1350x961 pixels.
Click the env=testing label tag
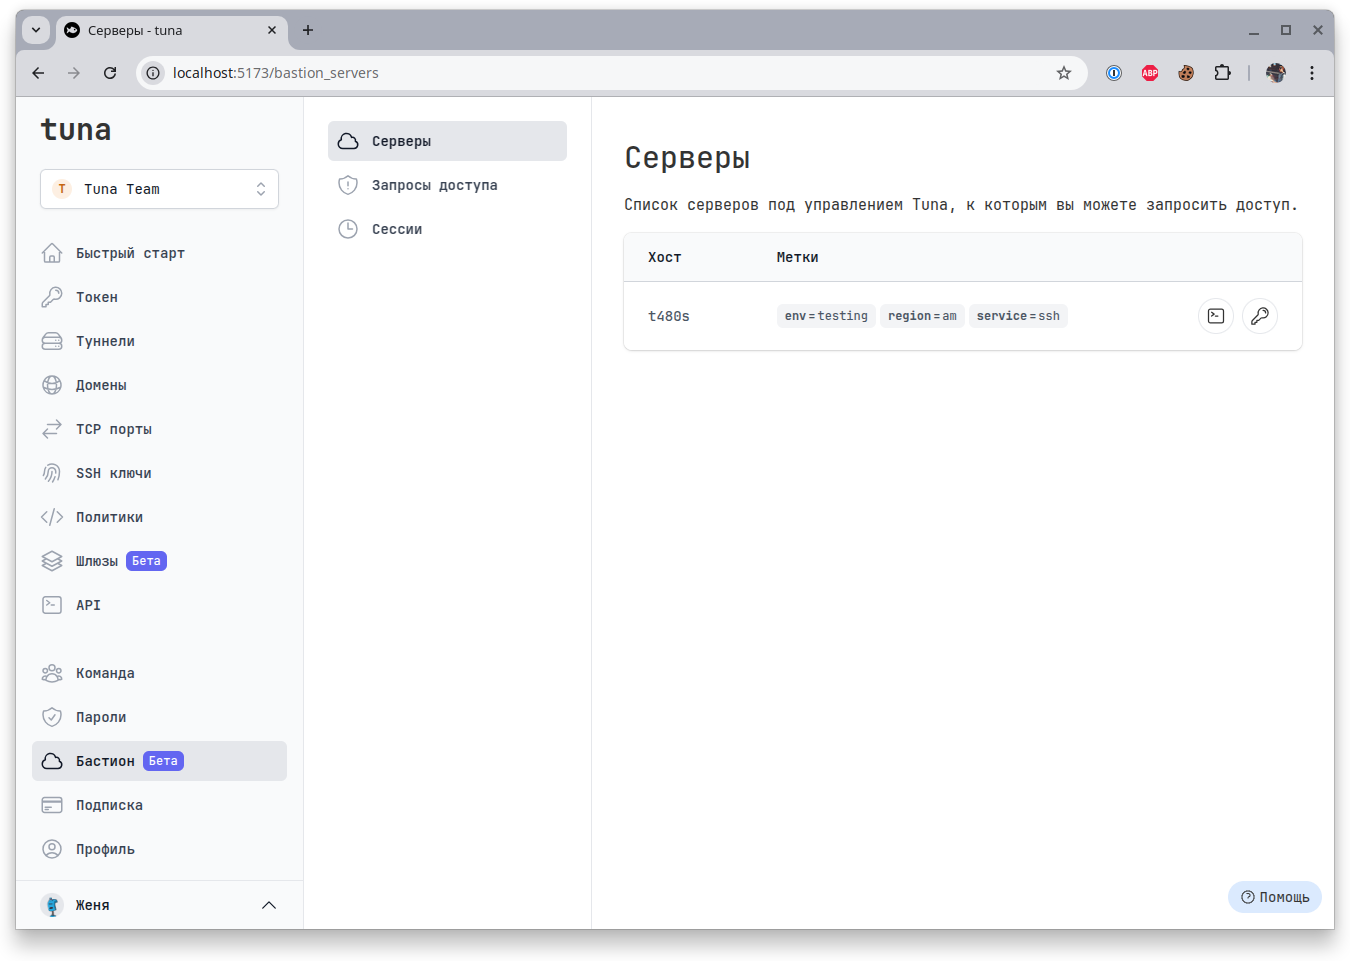point(826,316)
